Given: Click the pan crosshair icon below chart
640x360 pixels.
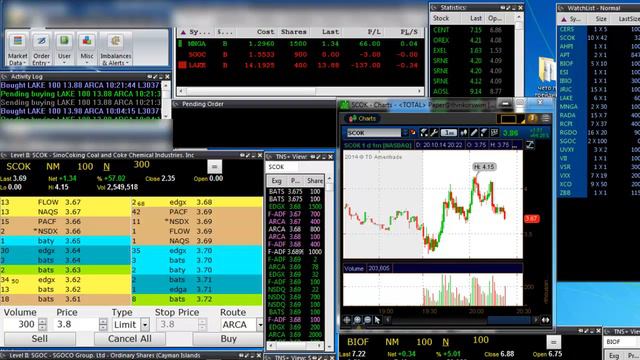Looking at the screenshot, I should point(347,320).
